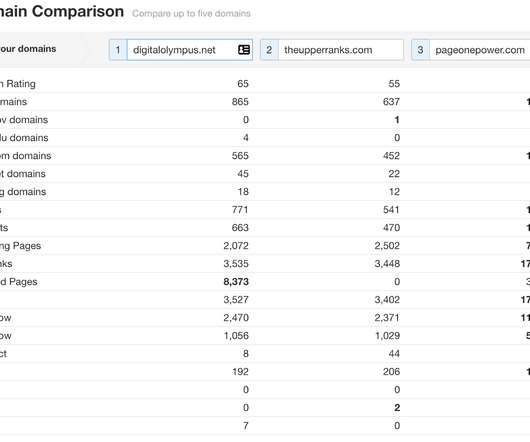Click value 637 in the domains row

(391, 102)
